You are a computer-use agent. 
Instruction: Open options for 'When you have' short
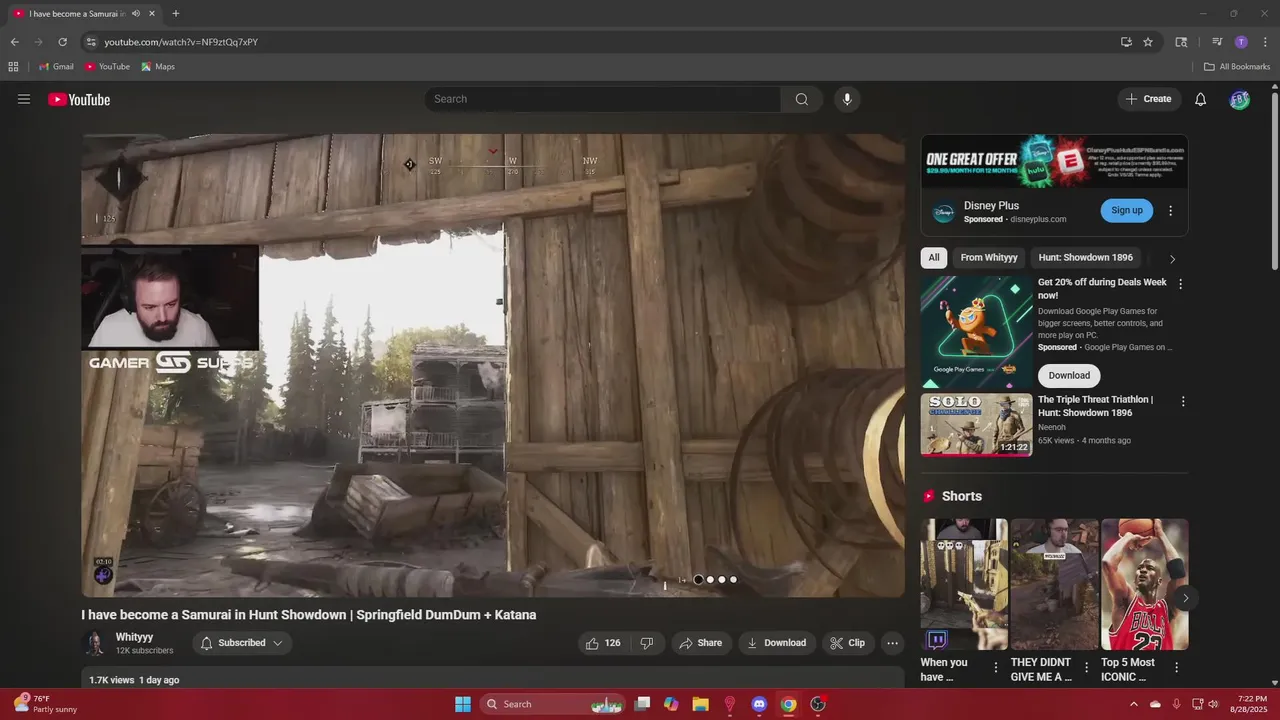(995, 668)
